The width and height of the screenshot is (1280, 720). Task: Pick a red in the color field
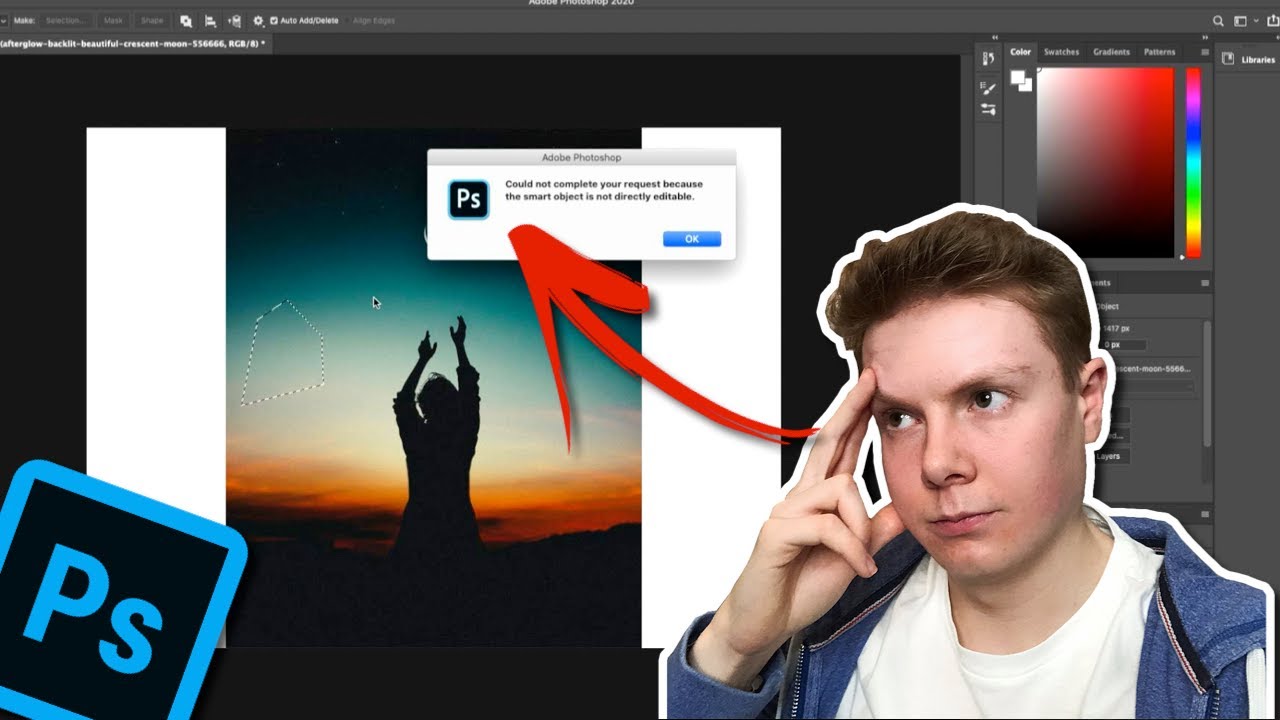(x=1105, y=163)
